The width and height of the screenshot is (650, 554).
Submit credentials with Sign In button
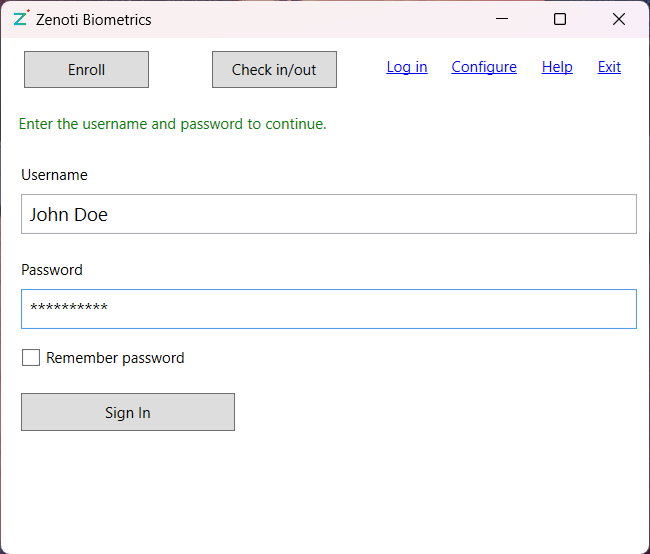(x=128, y=412)
